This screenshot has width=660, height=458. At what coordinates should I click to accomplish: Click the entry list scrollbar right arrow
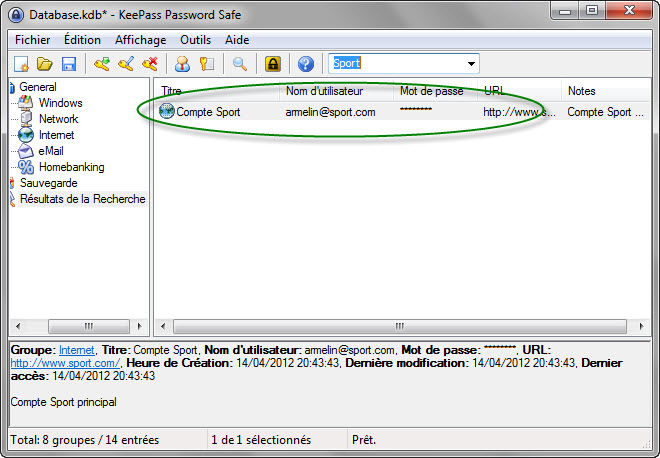641,326
